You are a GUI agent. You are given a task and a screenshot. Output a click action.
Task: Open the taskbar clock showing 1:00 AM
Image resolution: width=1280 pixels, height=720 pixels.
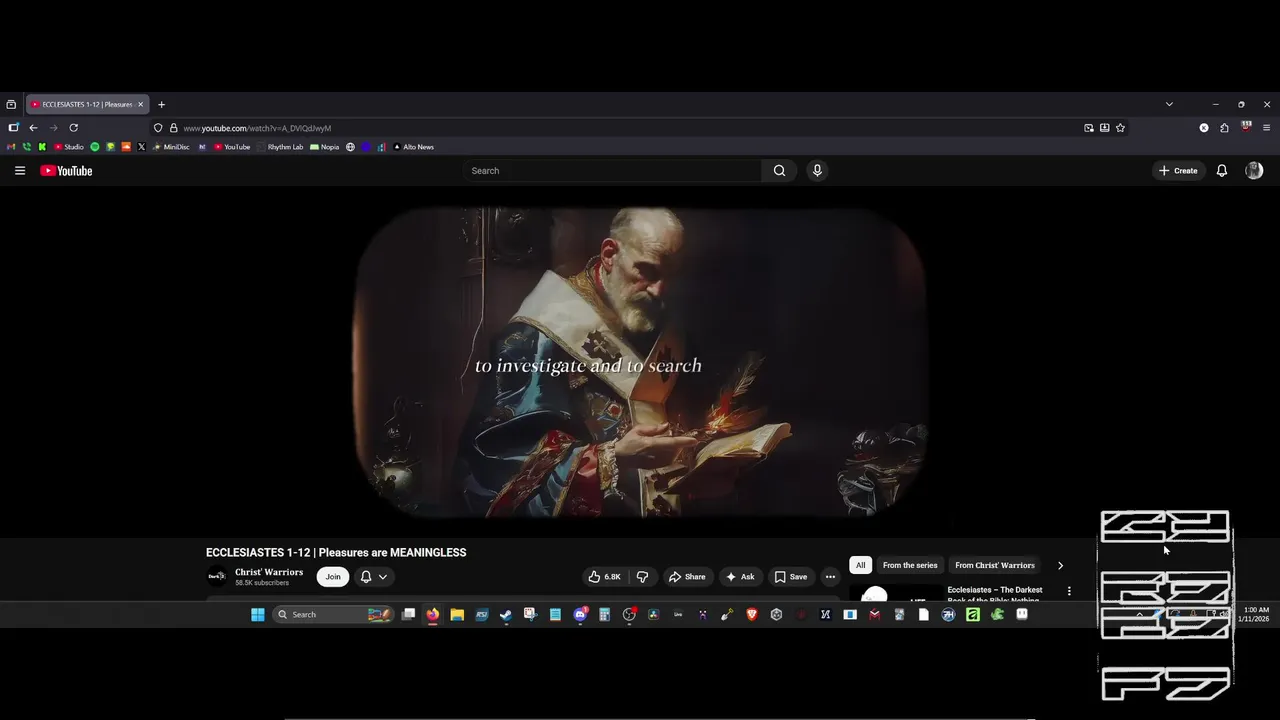(x=1254, y=614)
